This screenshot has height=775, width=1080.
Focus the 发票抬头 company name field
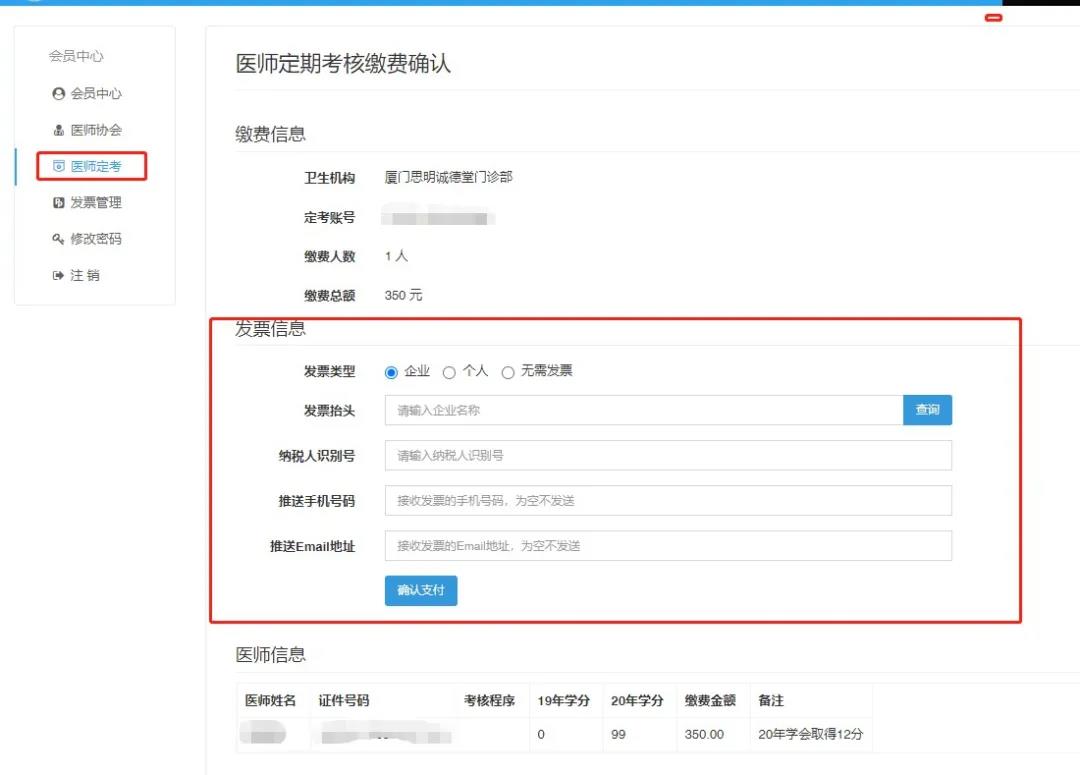(x=643, y=410)
